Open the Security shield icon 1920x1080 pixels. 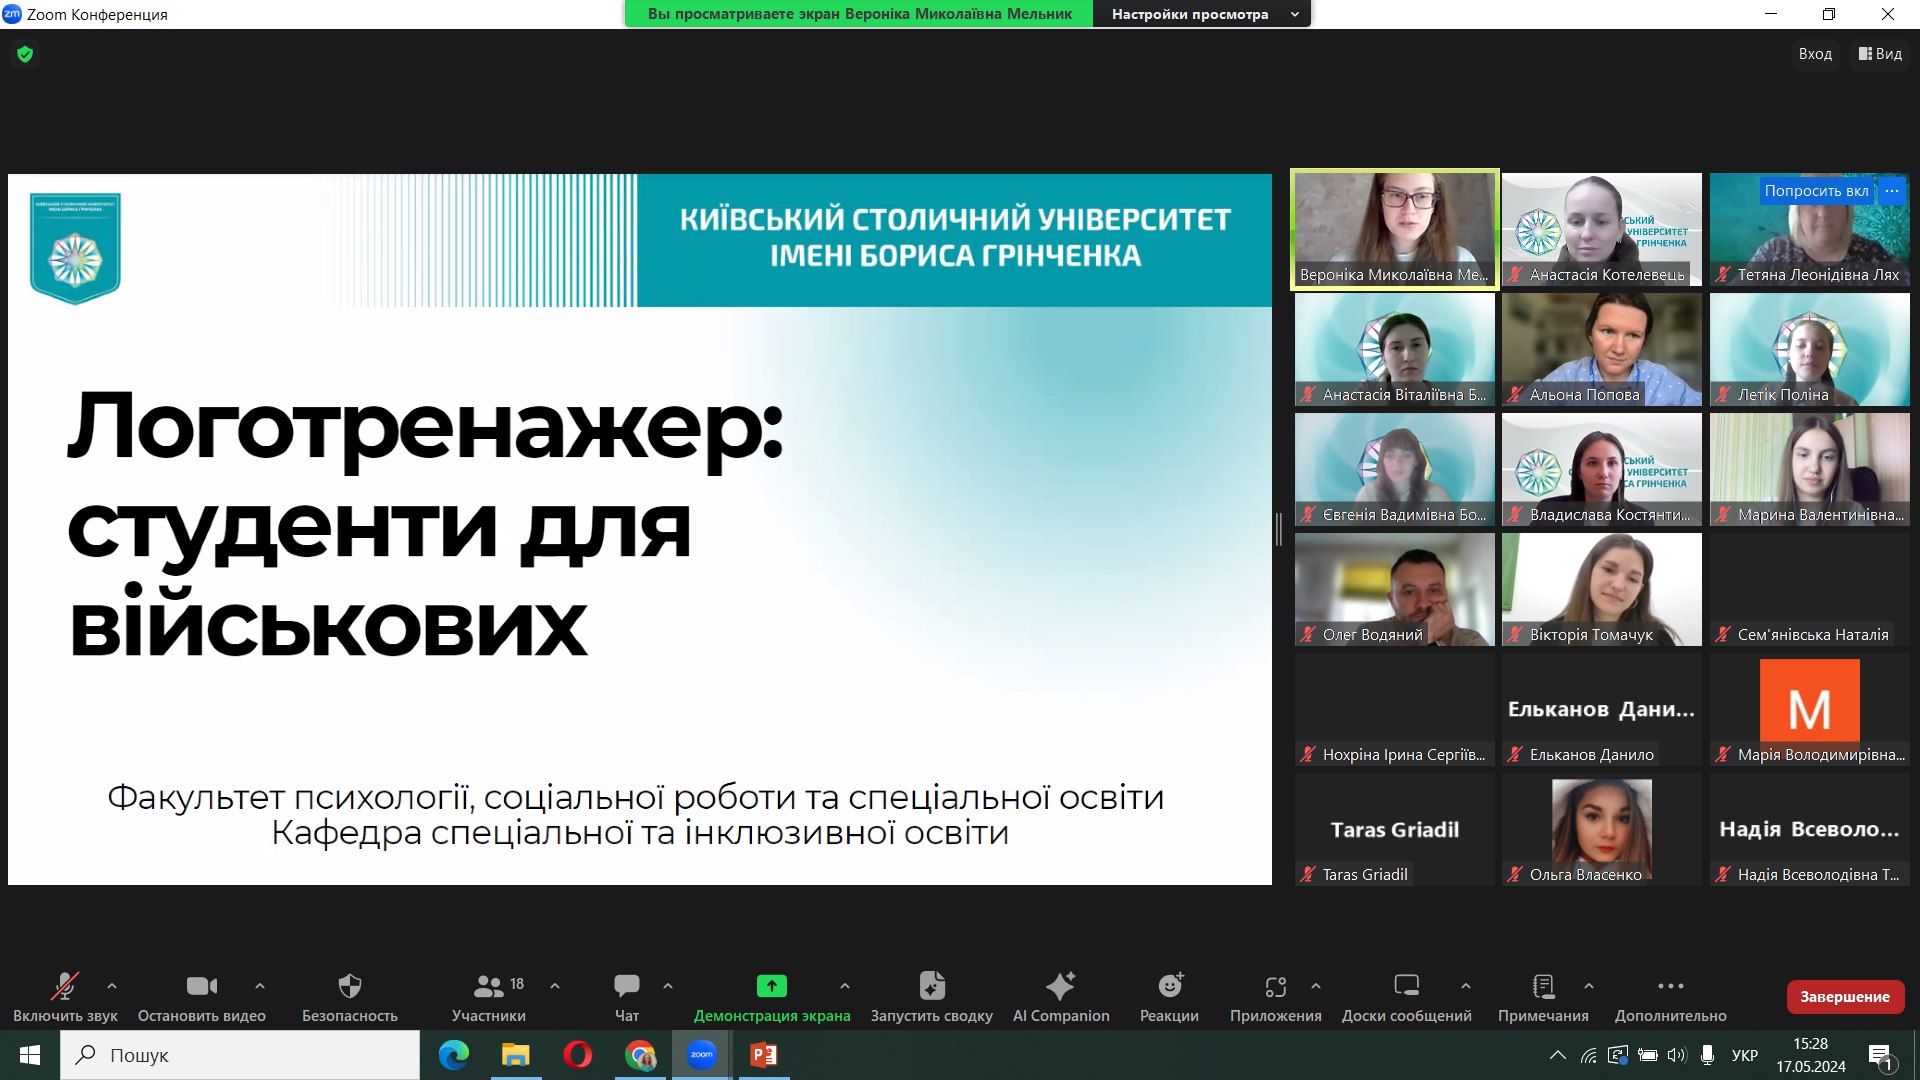tap(349, 987)
